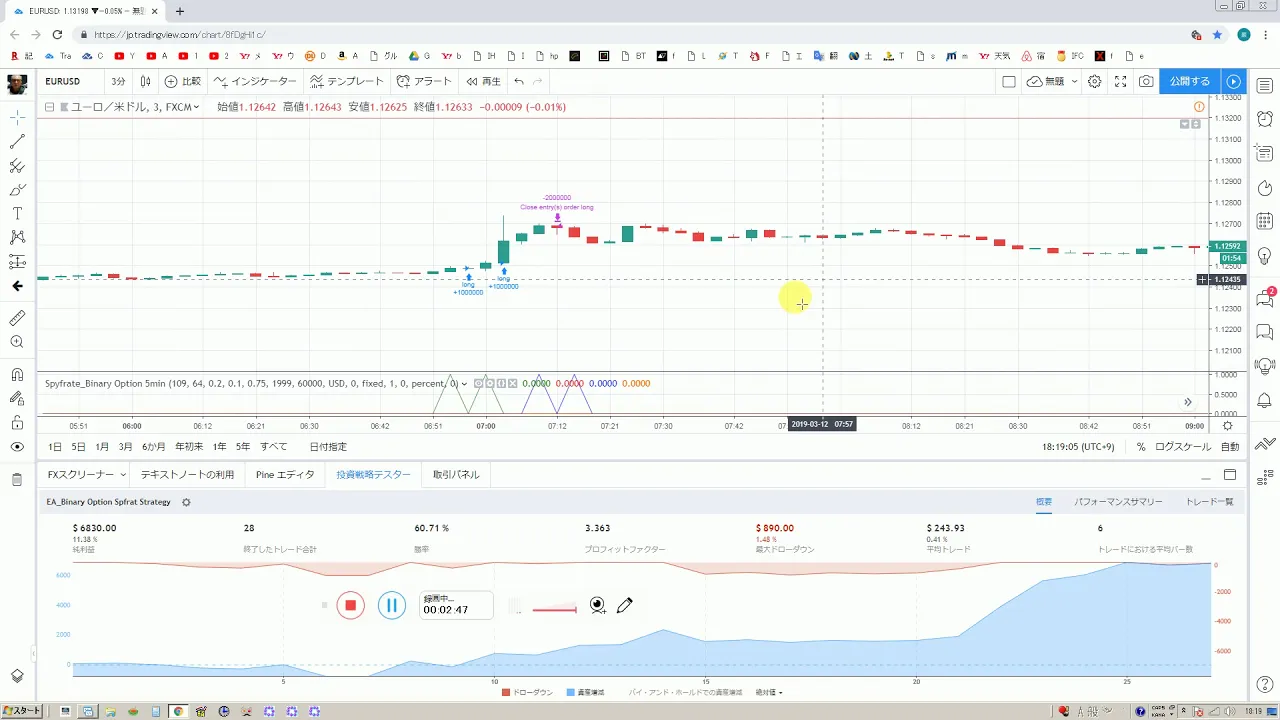Open the chat with notification badge
Image resolution: width=1280 pixels, height=720 pixels.
pos(1264,297)
